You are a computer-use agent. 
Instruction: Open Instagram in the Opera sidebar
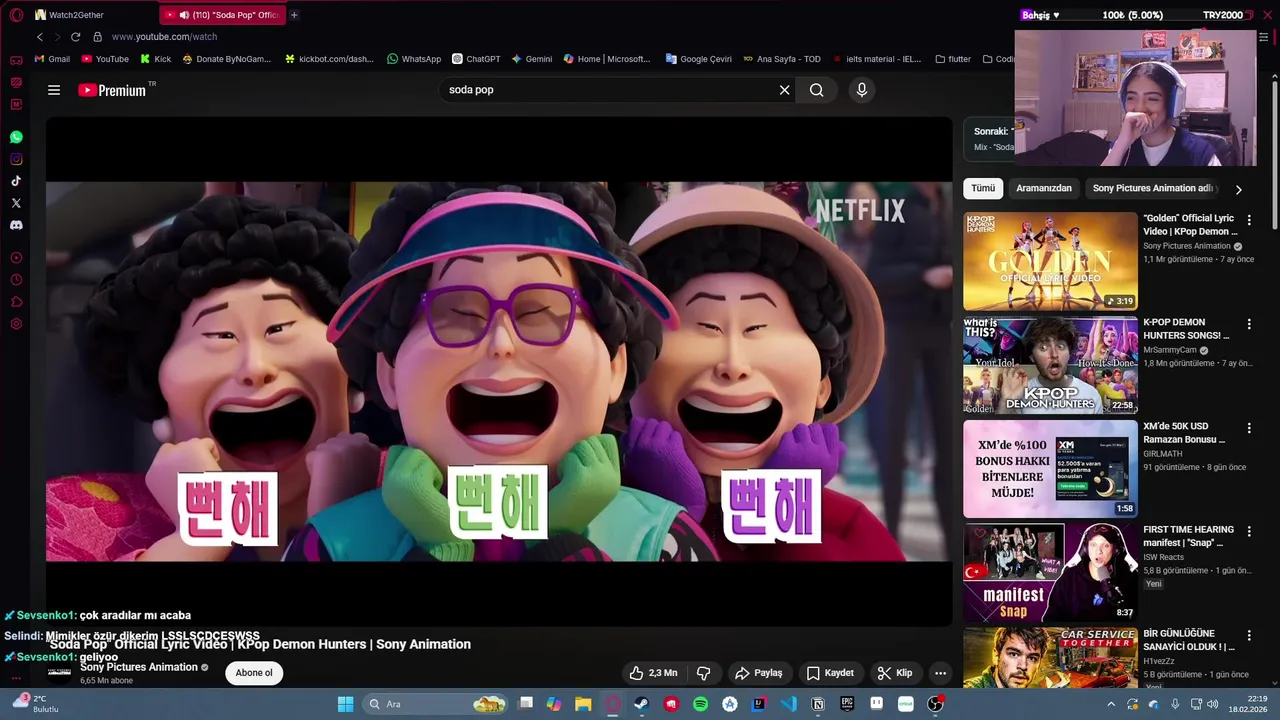point(16,159)
